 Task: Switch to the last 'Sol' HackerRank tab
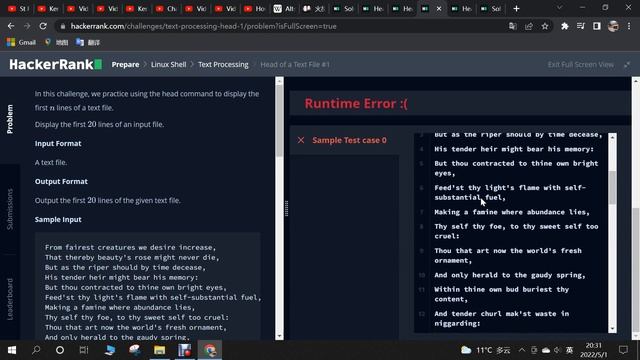(491, 9)
